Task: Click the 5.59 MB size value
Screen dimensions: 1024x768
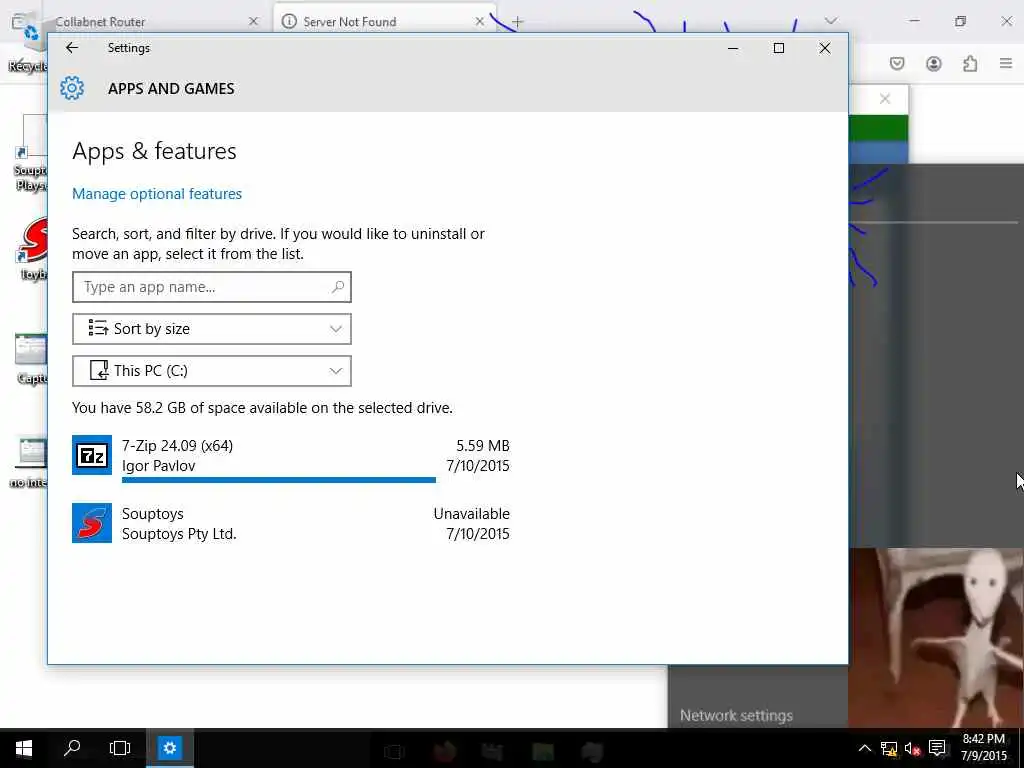Action: (483, 445)
